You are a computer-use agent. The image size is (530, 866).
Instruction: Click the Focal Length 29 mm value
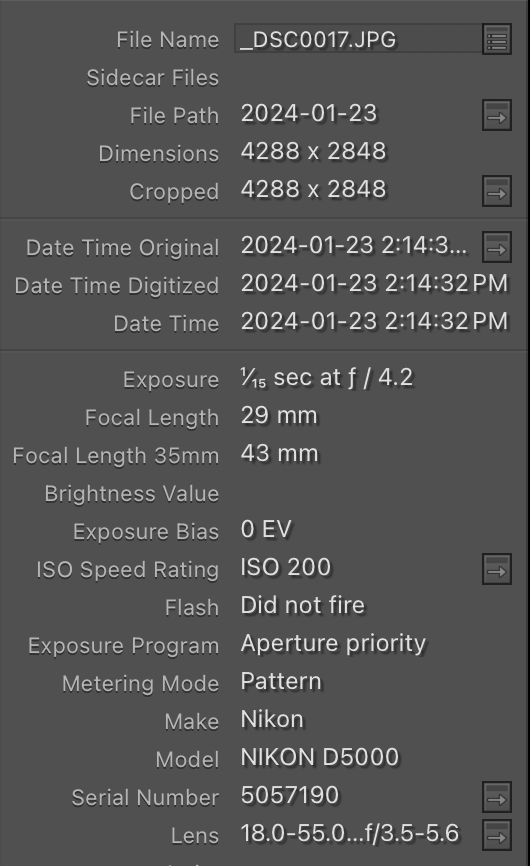(279, 415)
